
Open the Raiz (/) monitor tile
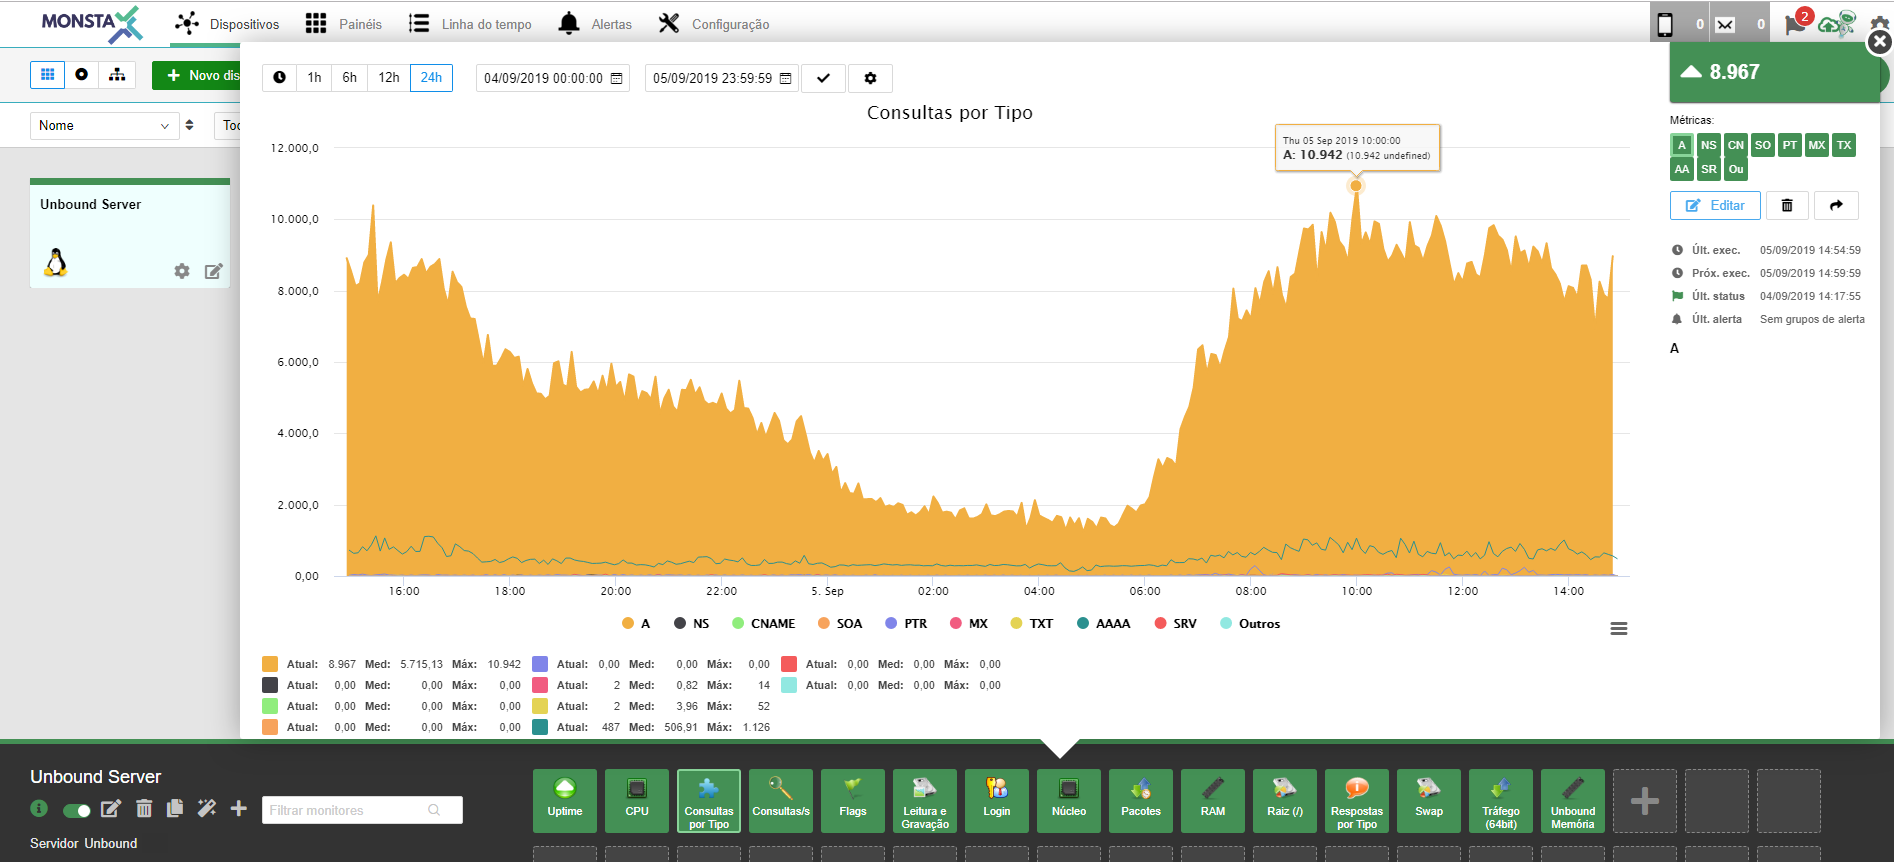[x=1285, y=801]
